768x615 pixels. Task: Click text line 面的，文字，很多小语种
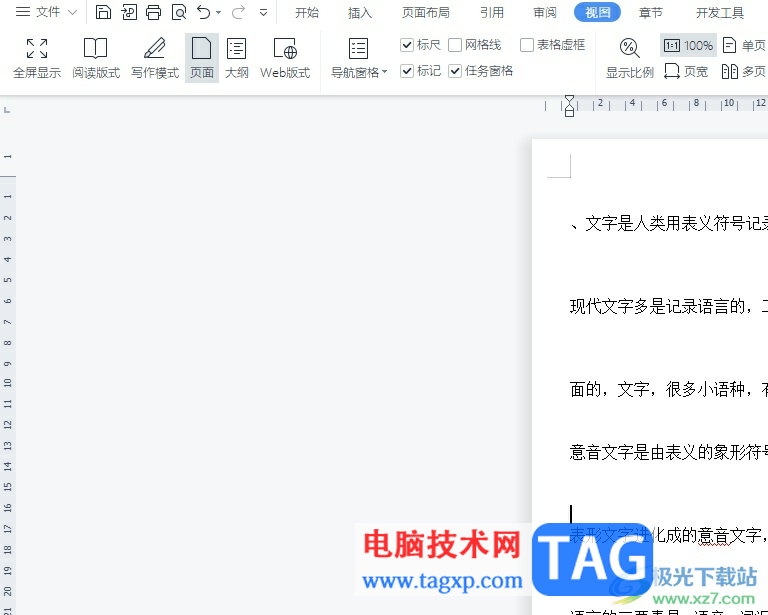[669, 389]
